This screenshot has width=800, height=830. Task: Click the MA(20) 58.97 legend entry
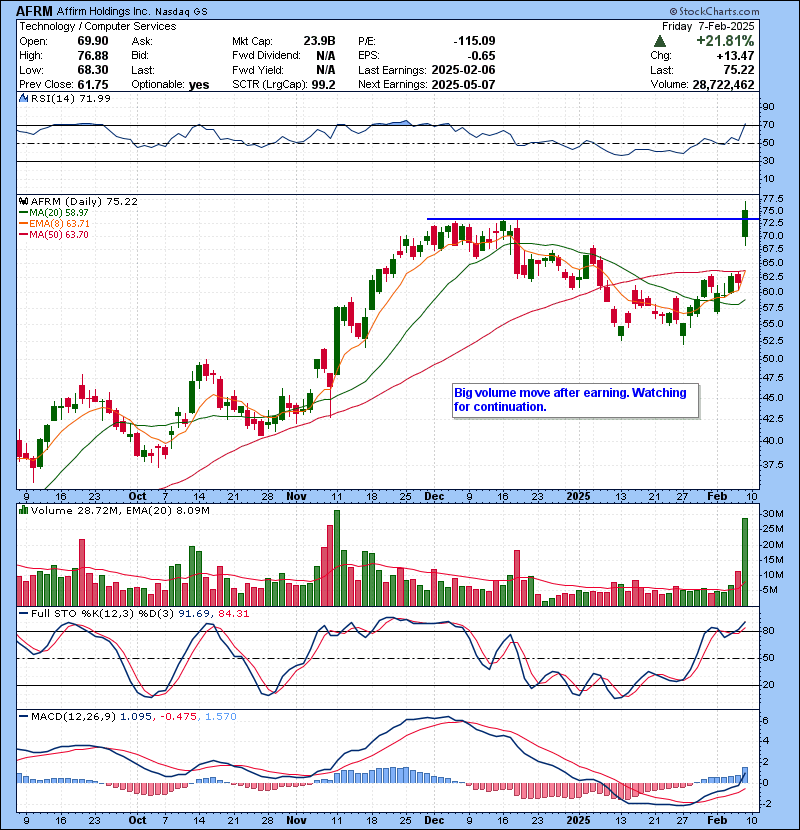pyautogui.click(x=53, y=213)
